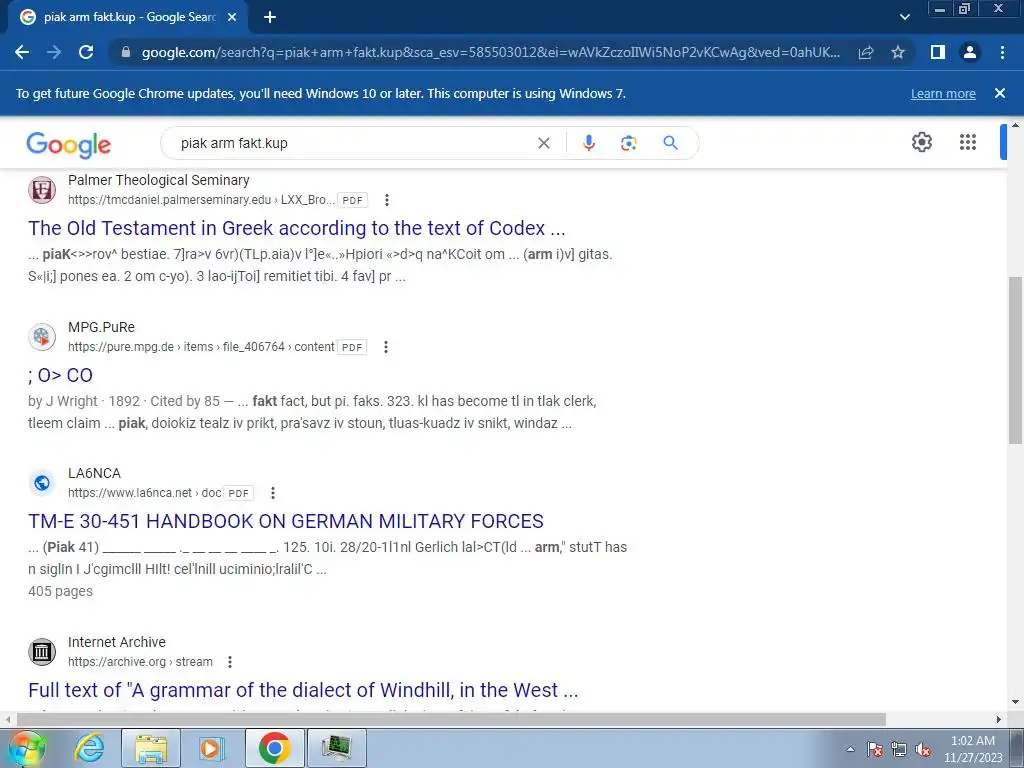Submit search with magnifier icon
This screenshot has height=768, width=1024.
670,143
